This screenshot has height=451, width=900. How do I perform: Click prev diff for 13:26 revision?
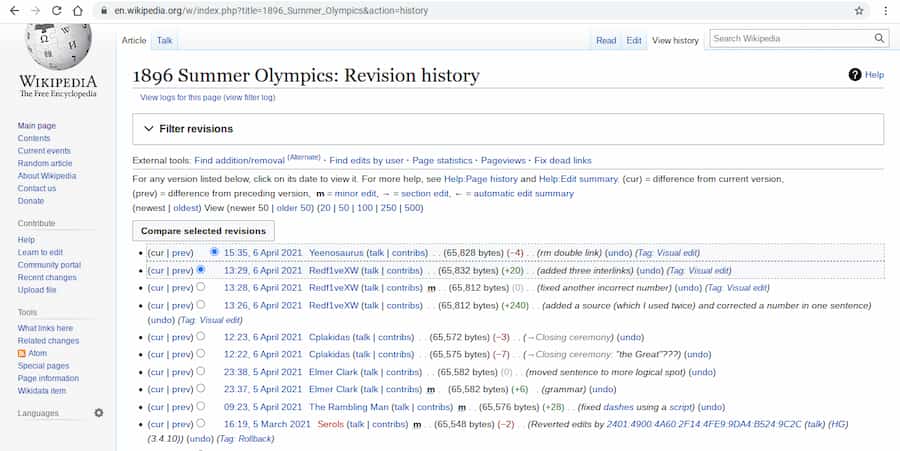point(182,305)
